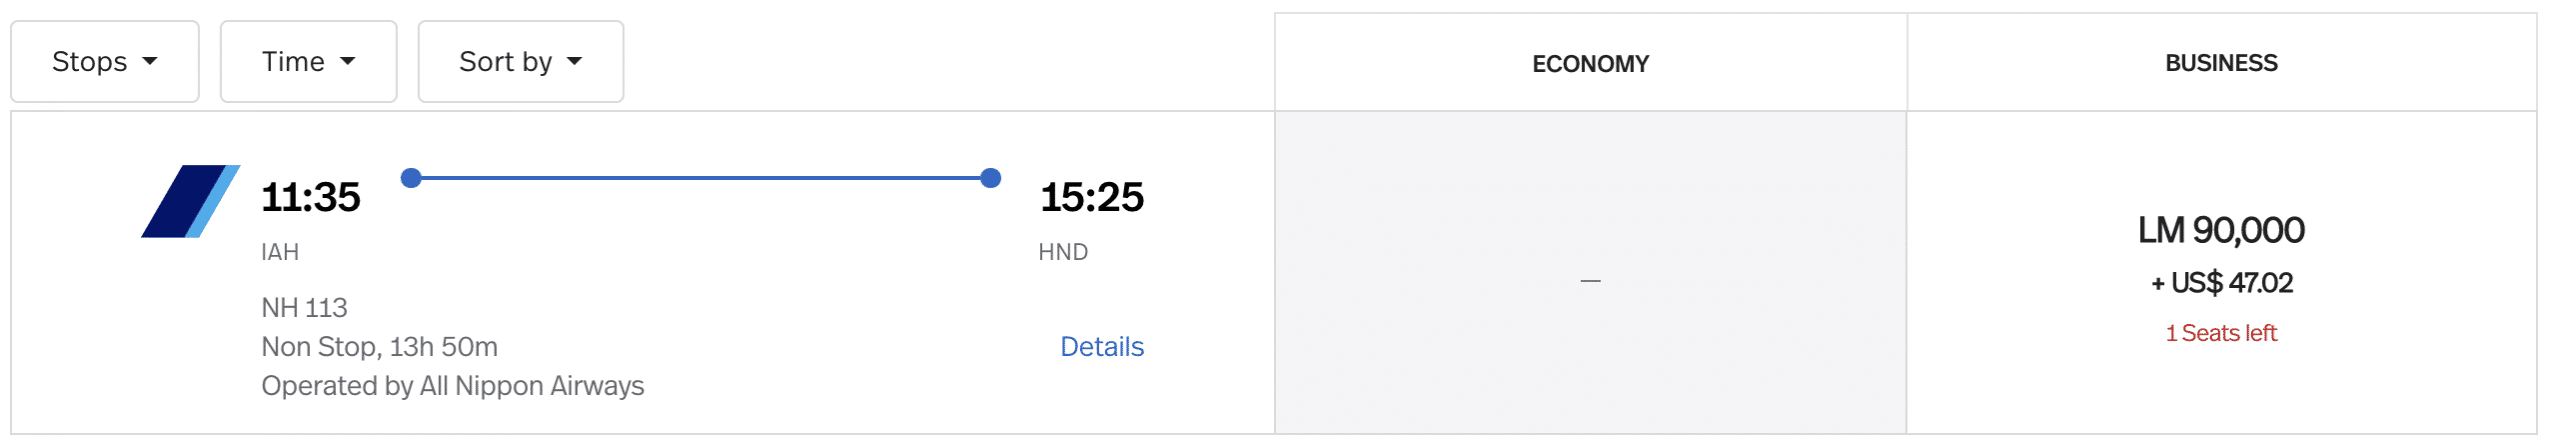Open the Sort by dropdown
2560x448 pixels.
[520, 62]
